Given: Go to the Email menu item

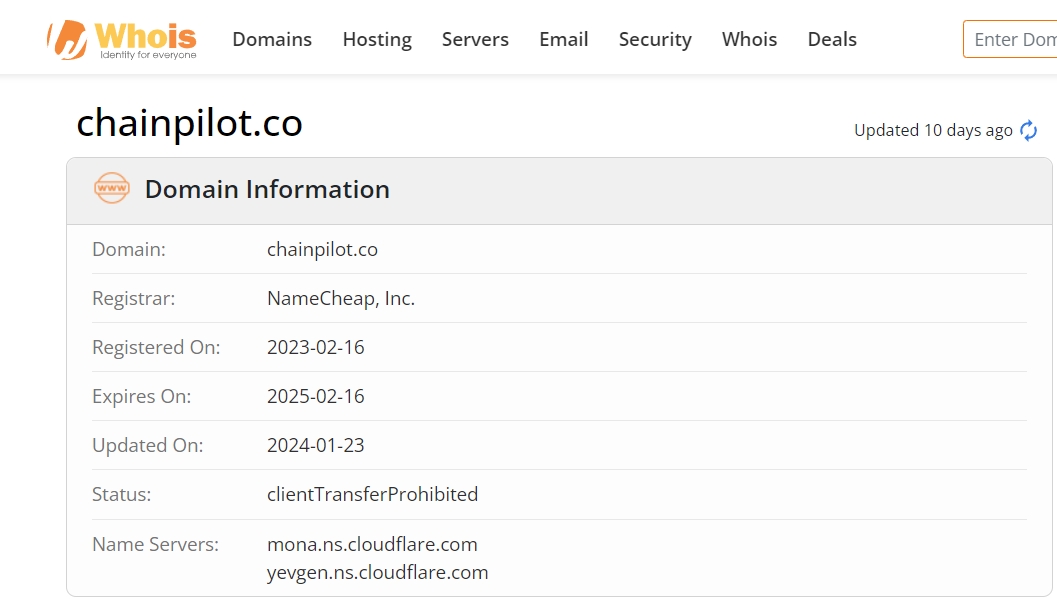Looking at the screenshot, I should (x=563, y=39).
